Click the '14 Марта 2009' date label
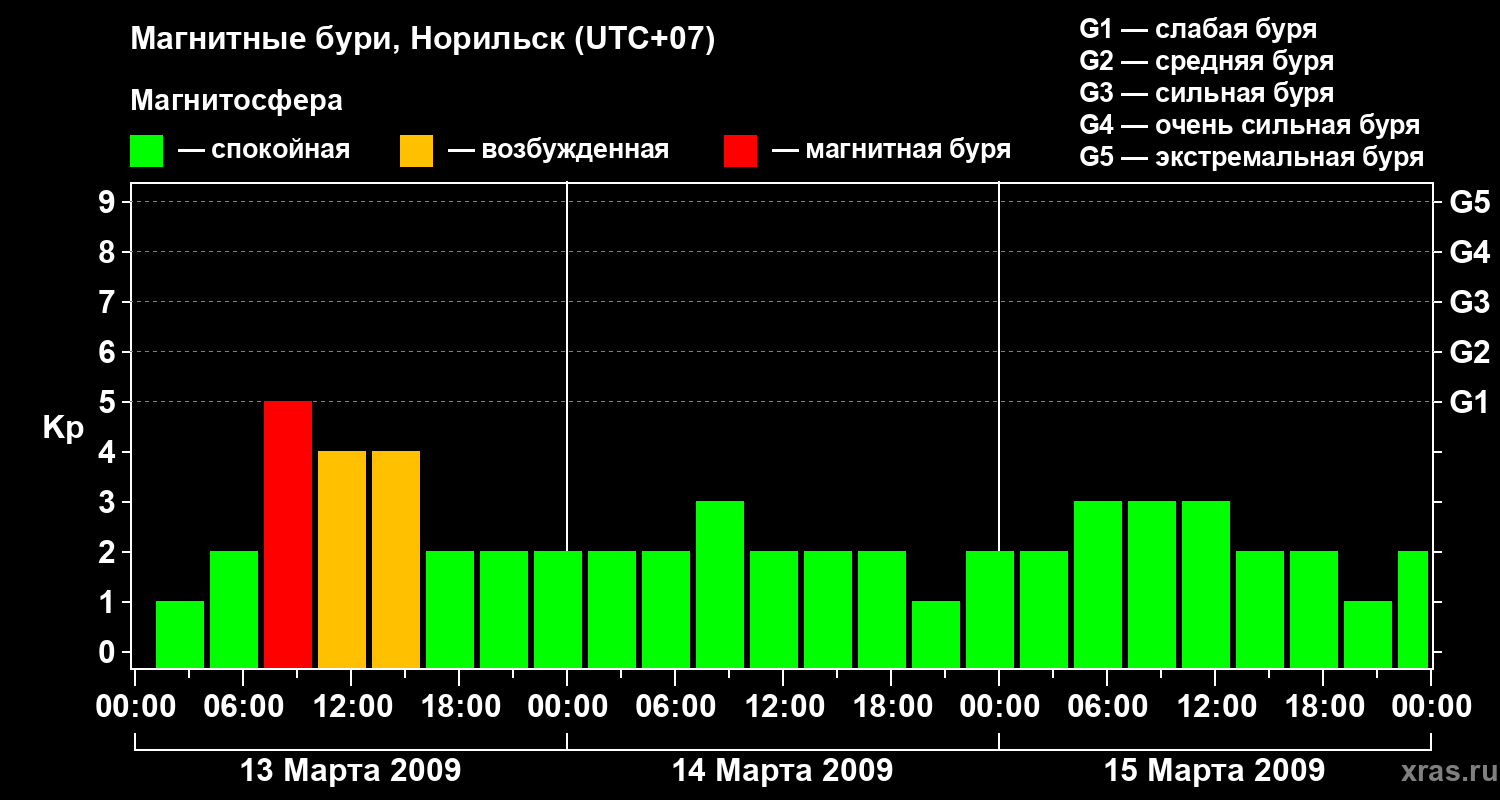 782,771
